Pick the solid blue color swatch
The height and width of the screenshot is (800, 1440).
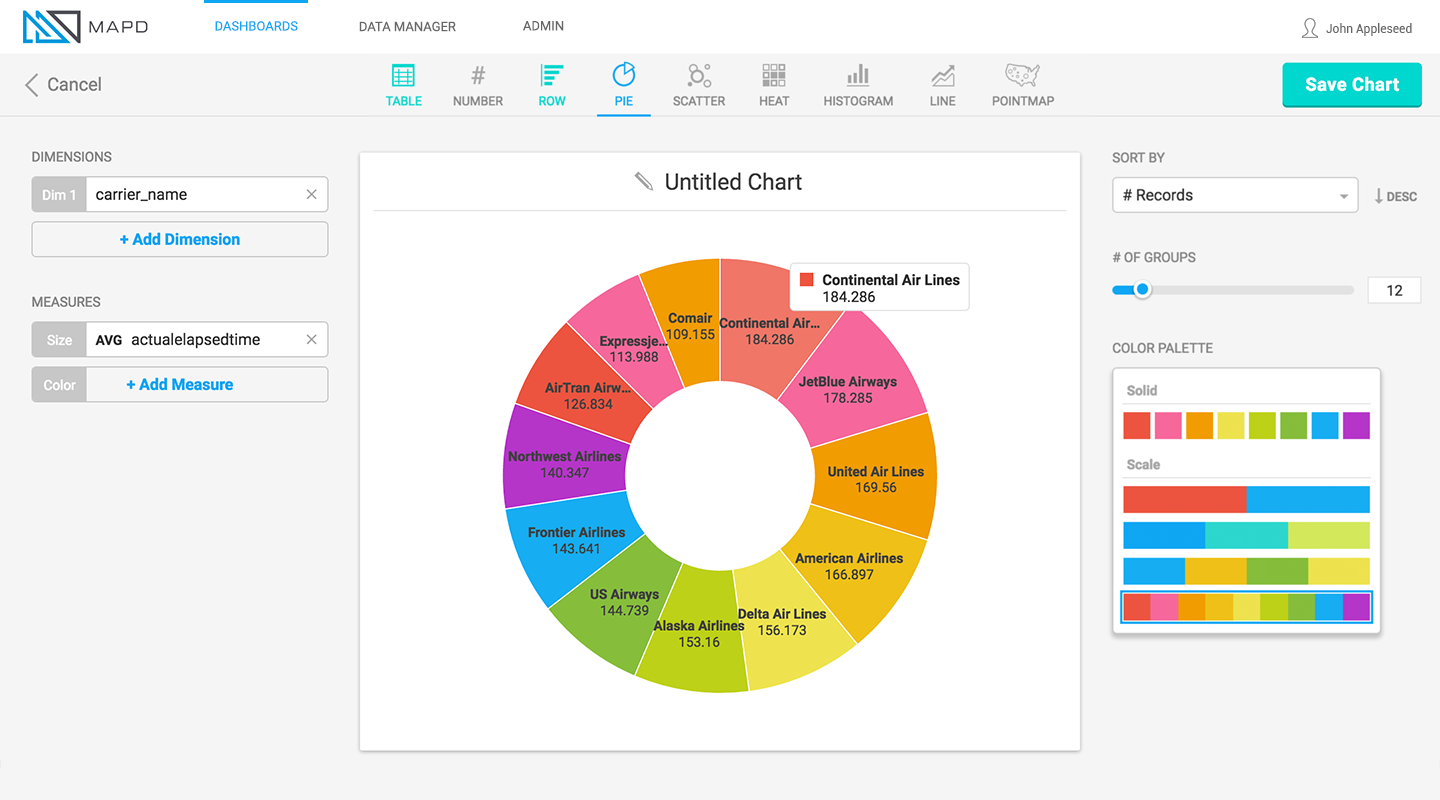pos(1325,425)
